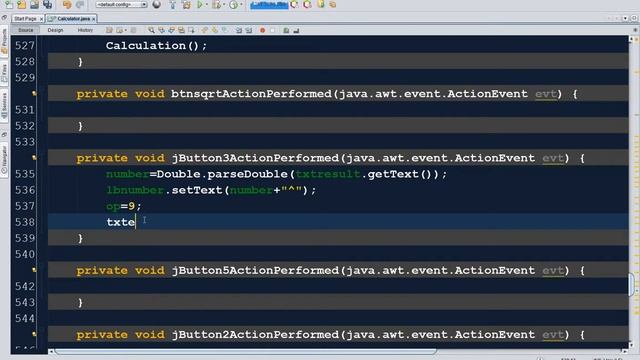Start macro recording with red circle
Viewport: 640px width, 360px height.
(262, 30)
